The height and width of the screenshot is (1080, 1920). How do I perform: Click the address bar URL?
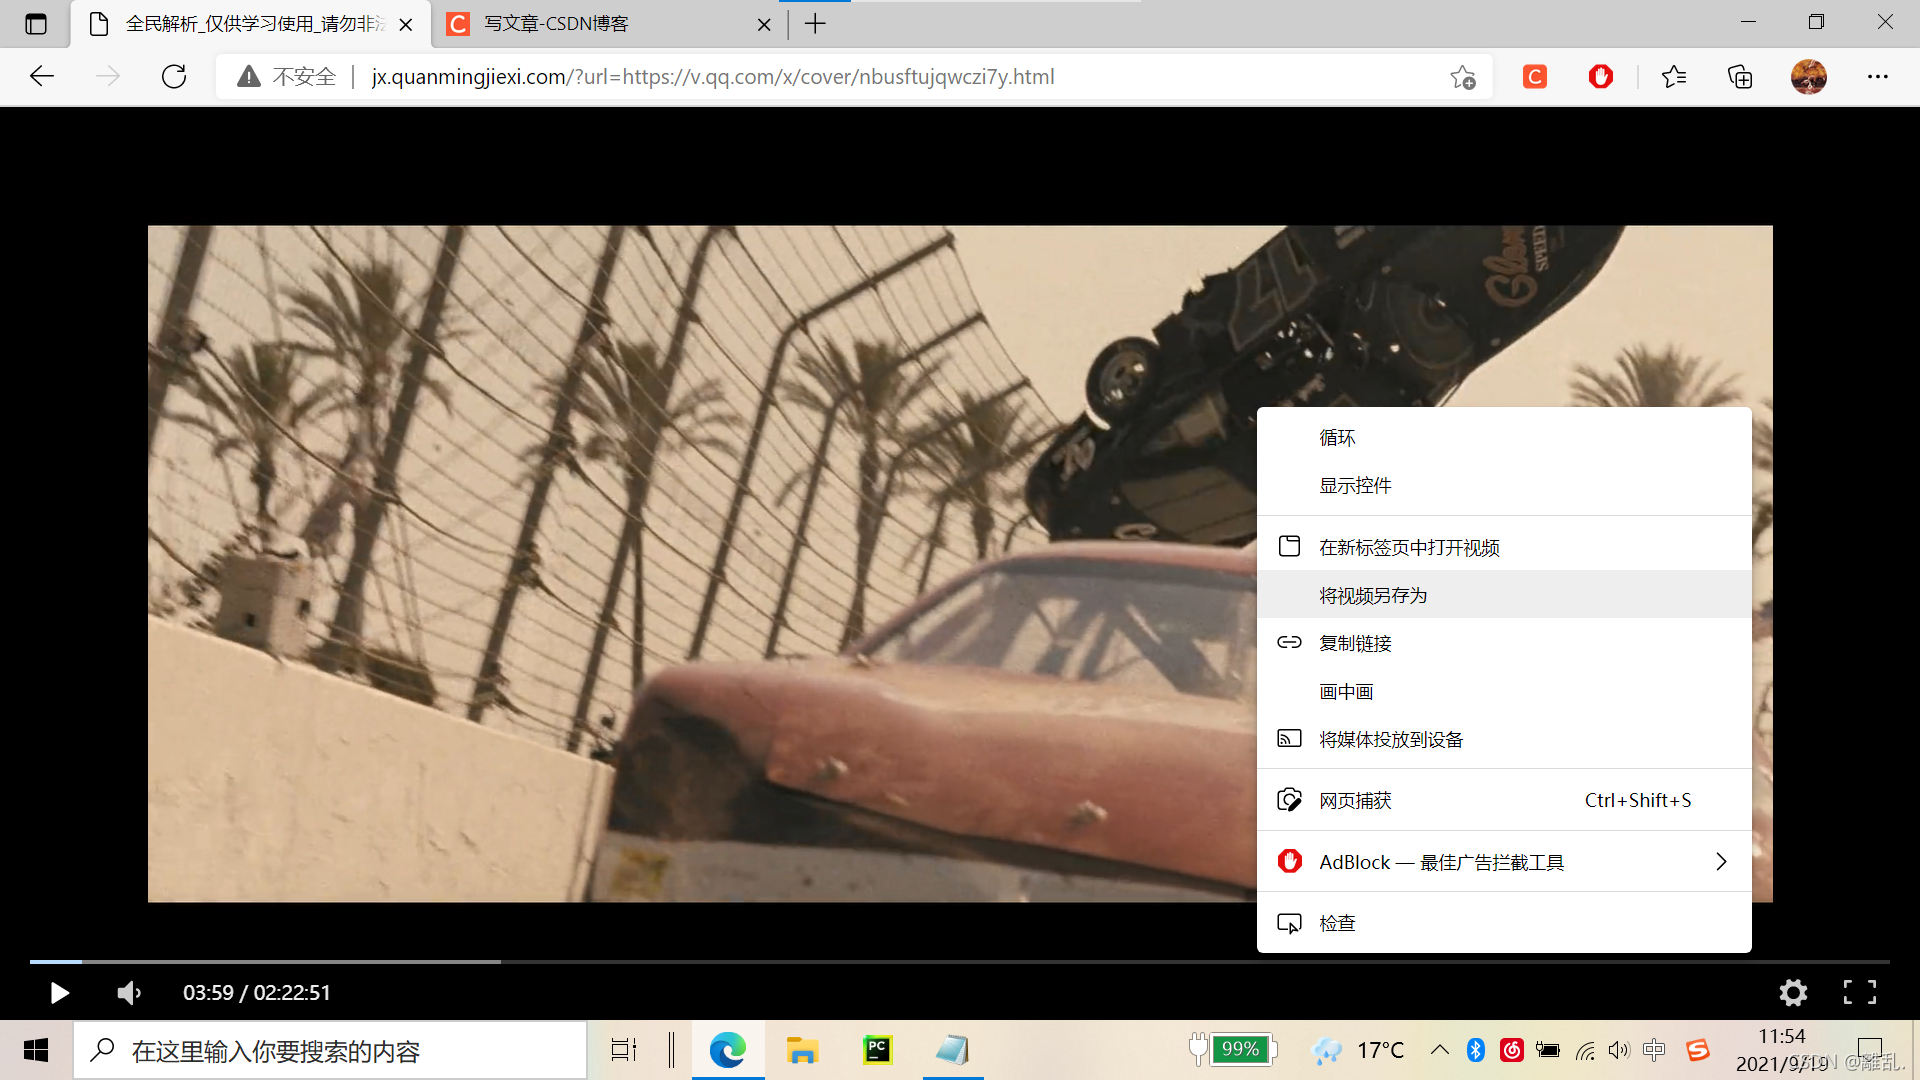[713, 77]
